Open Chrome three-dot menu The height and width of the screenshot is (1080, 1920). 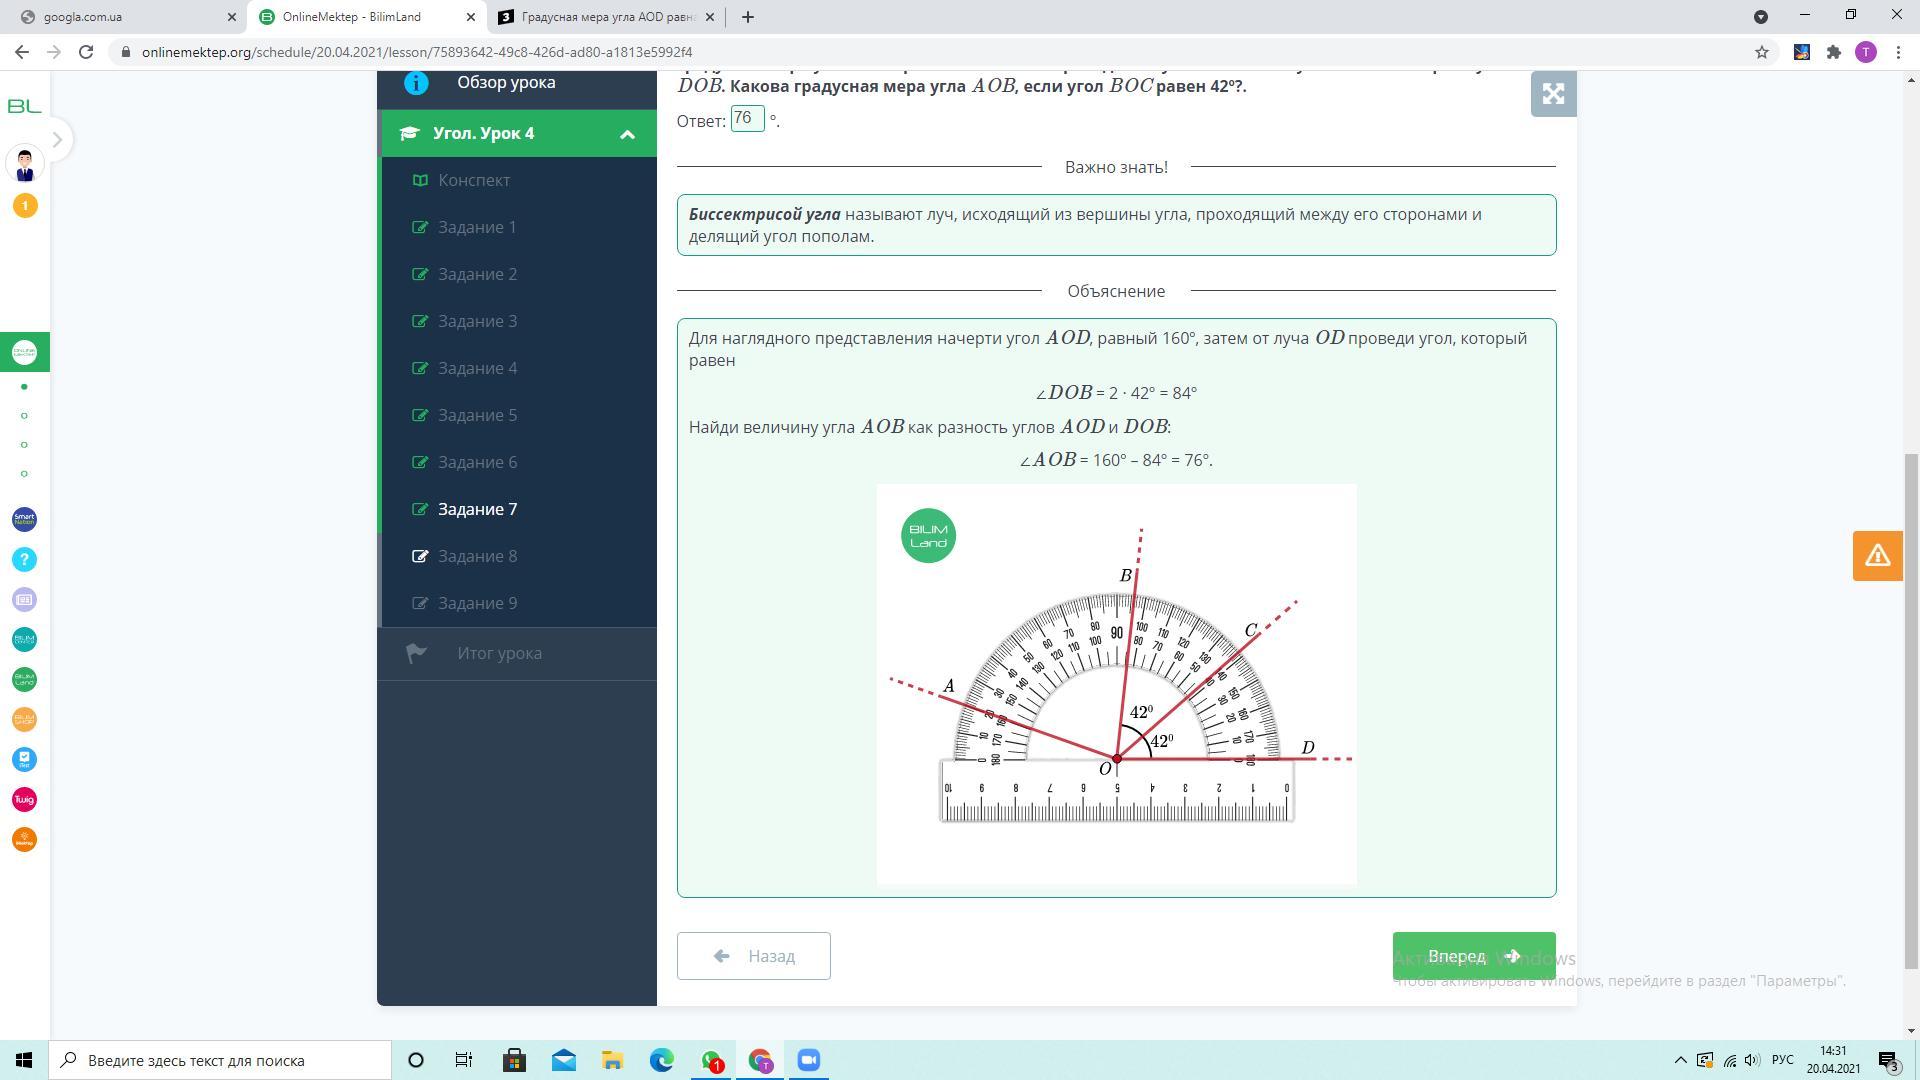coord(1898,52)
